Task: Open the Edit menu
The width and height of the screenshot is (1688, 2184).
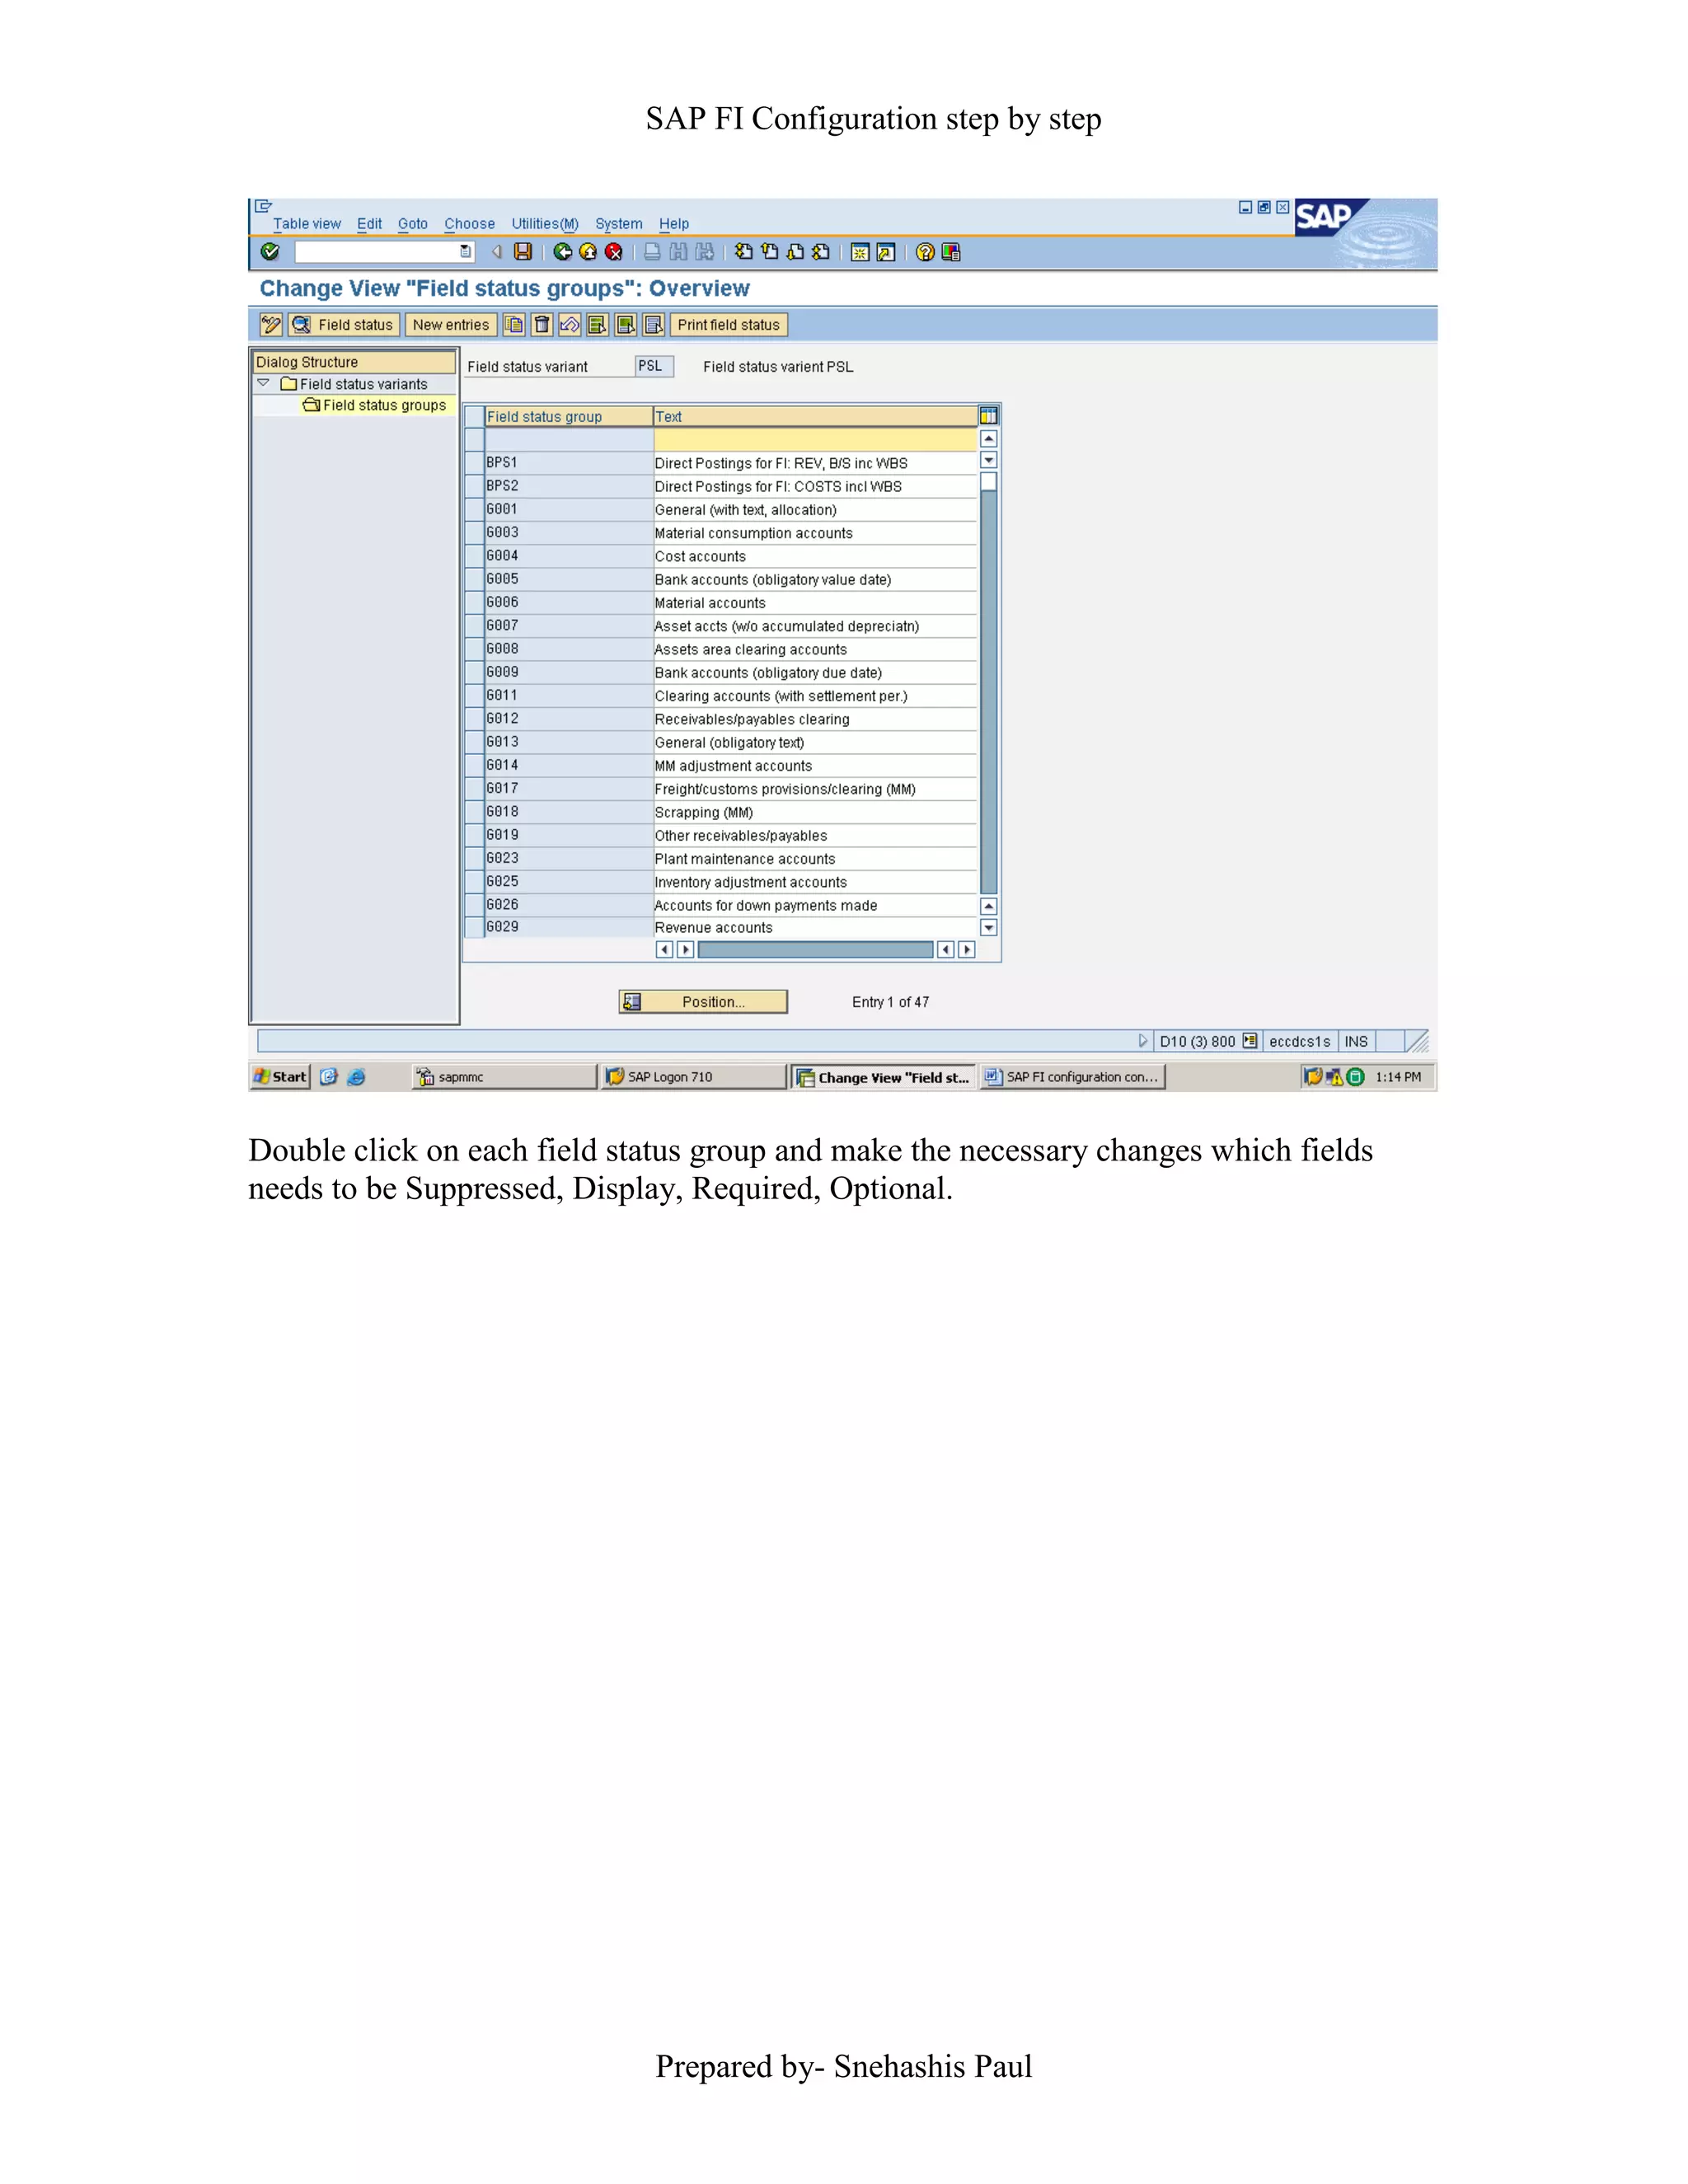Action: click(x=369, y=224)
